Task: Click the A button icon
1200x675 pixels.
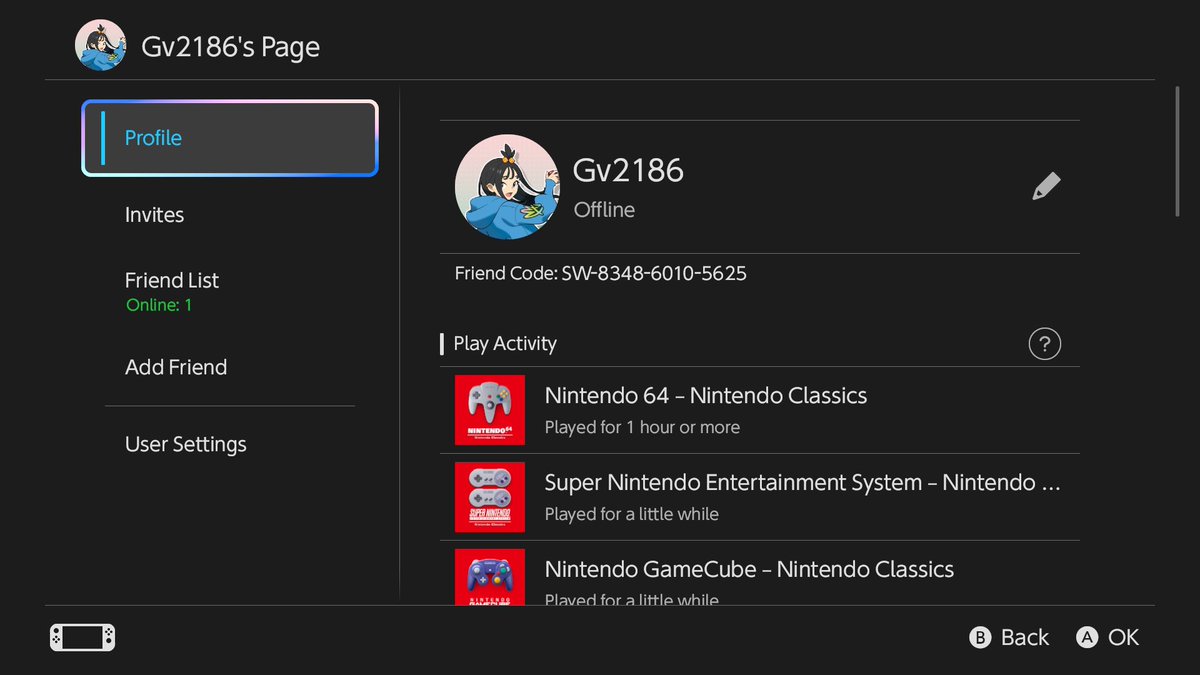Action: [x=1087, y=638]
